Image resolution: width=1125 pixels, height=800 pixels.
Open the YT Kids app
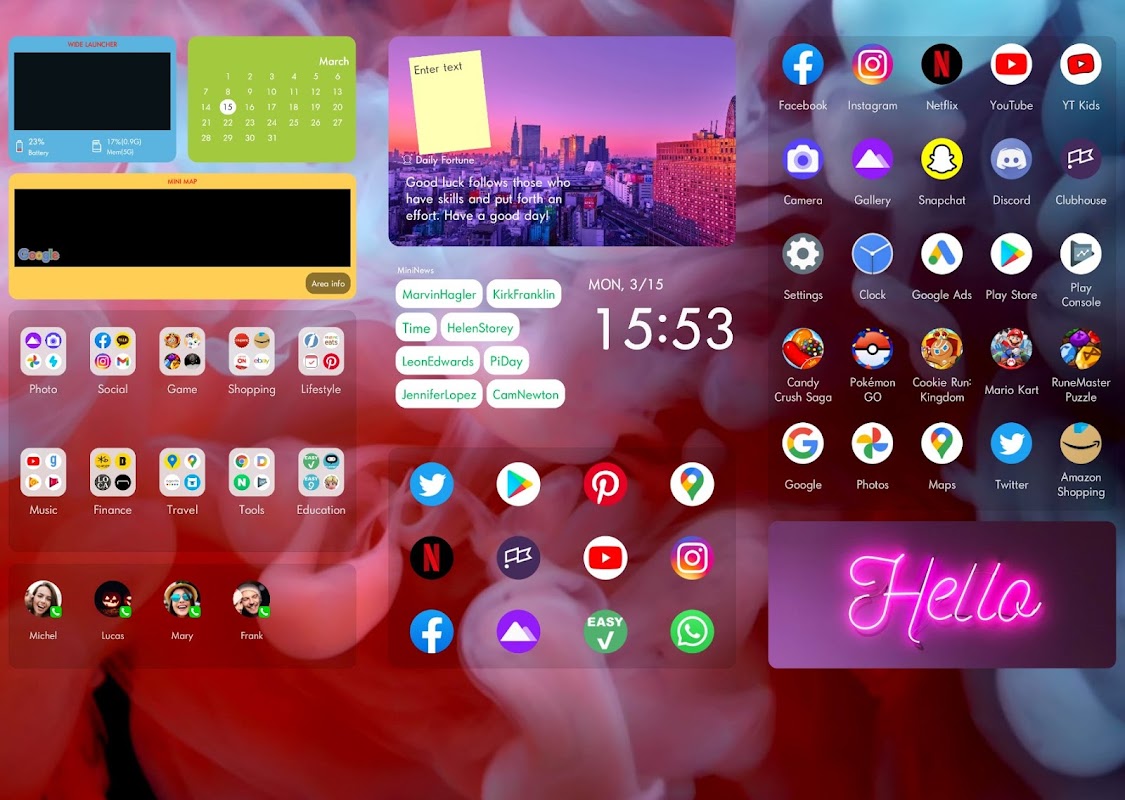[x=1081, y=65]
